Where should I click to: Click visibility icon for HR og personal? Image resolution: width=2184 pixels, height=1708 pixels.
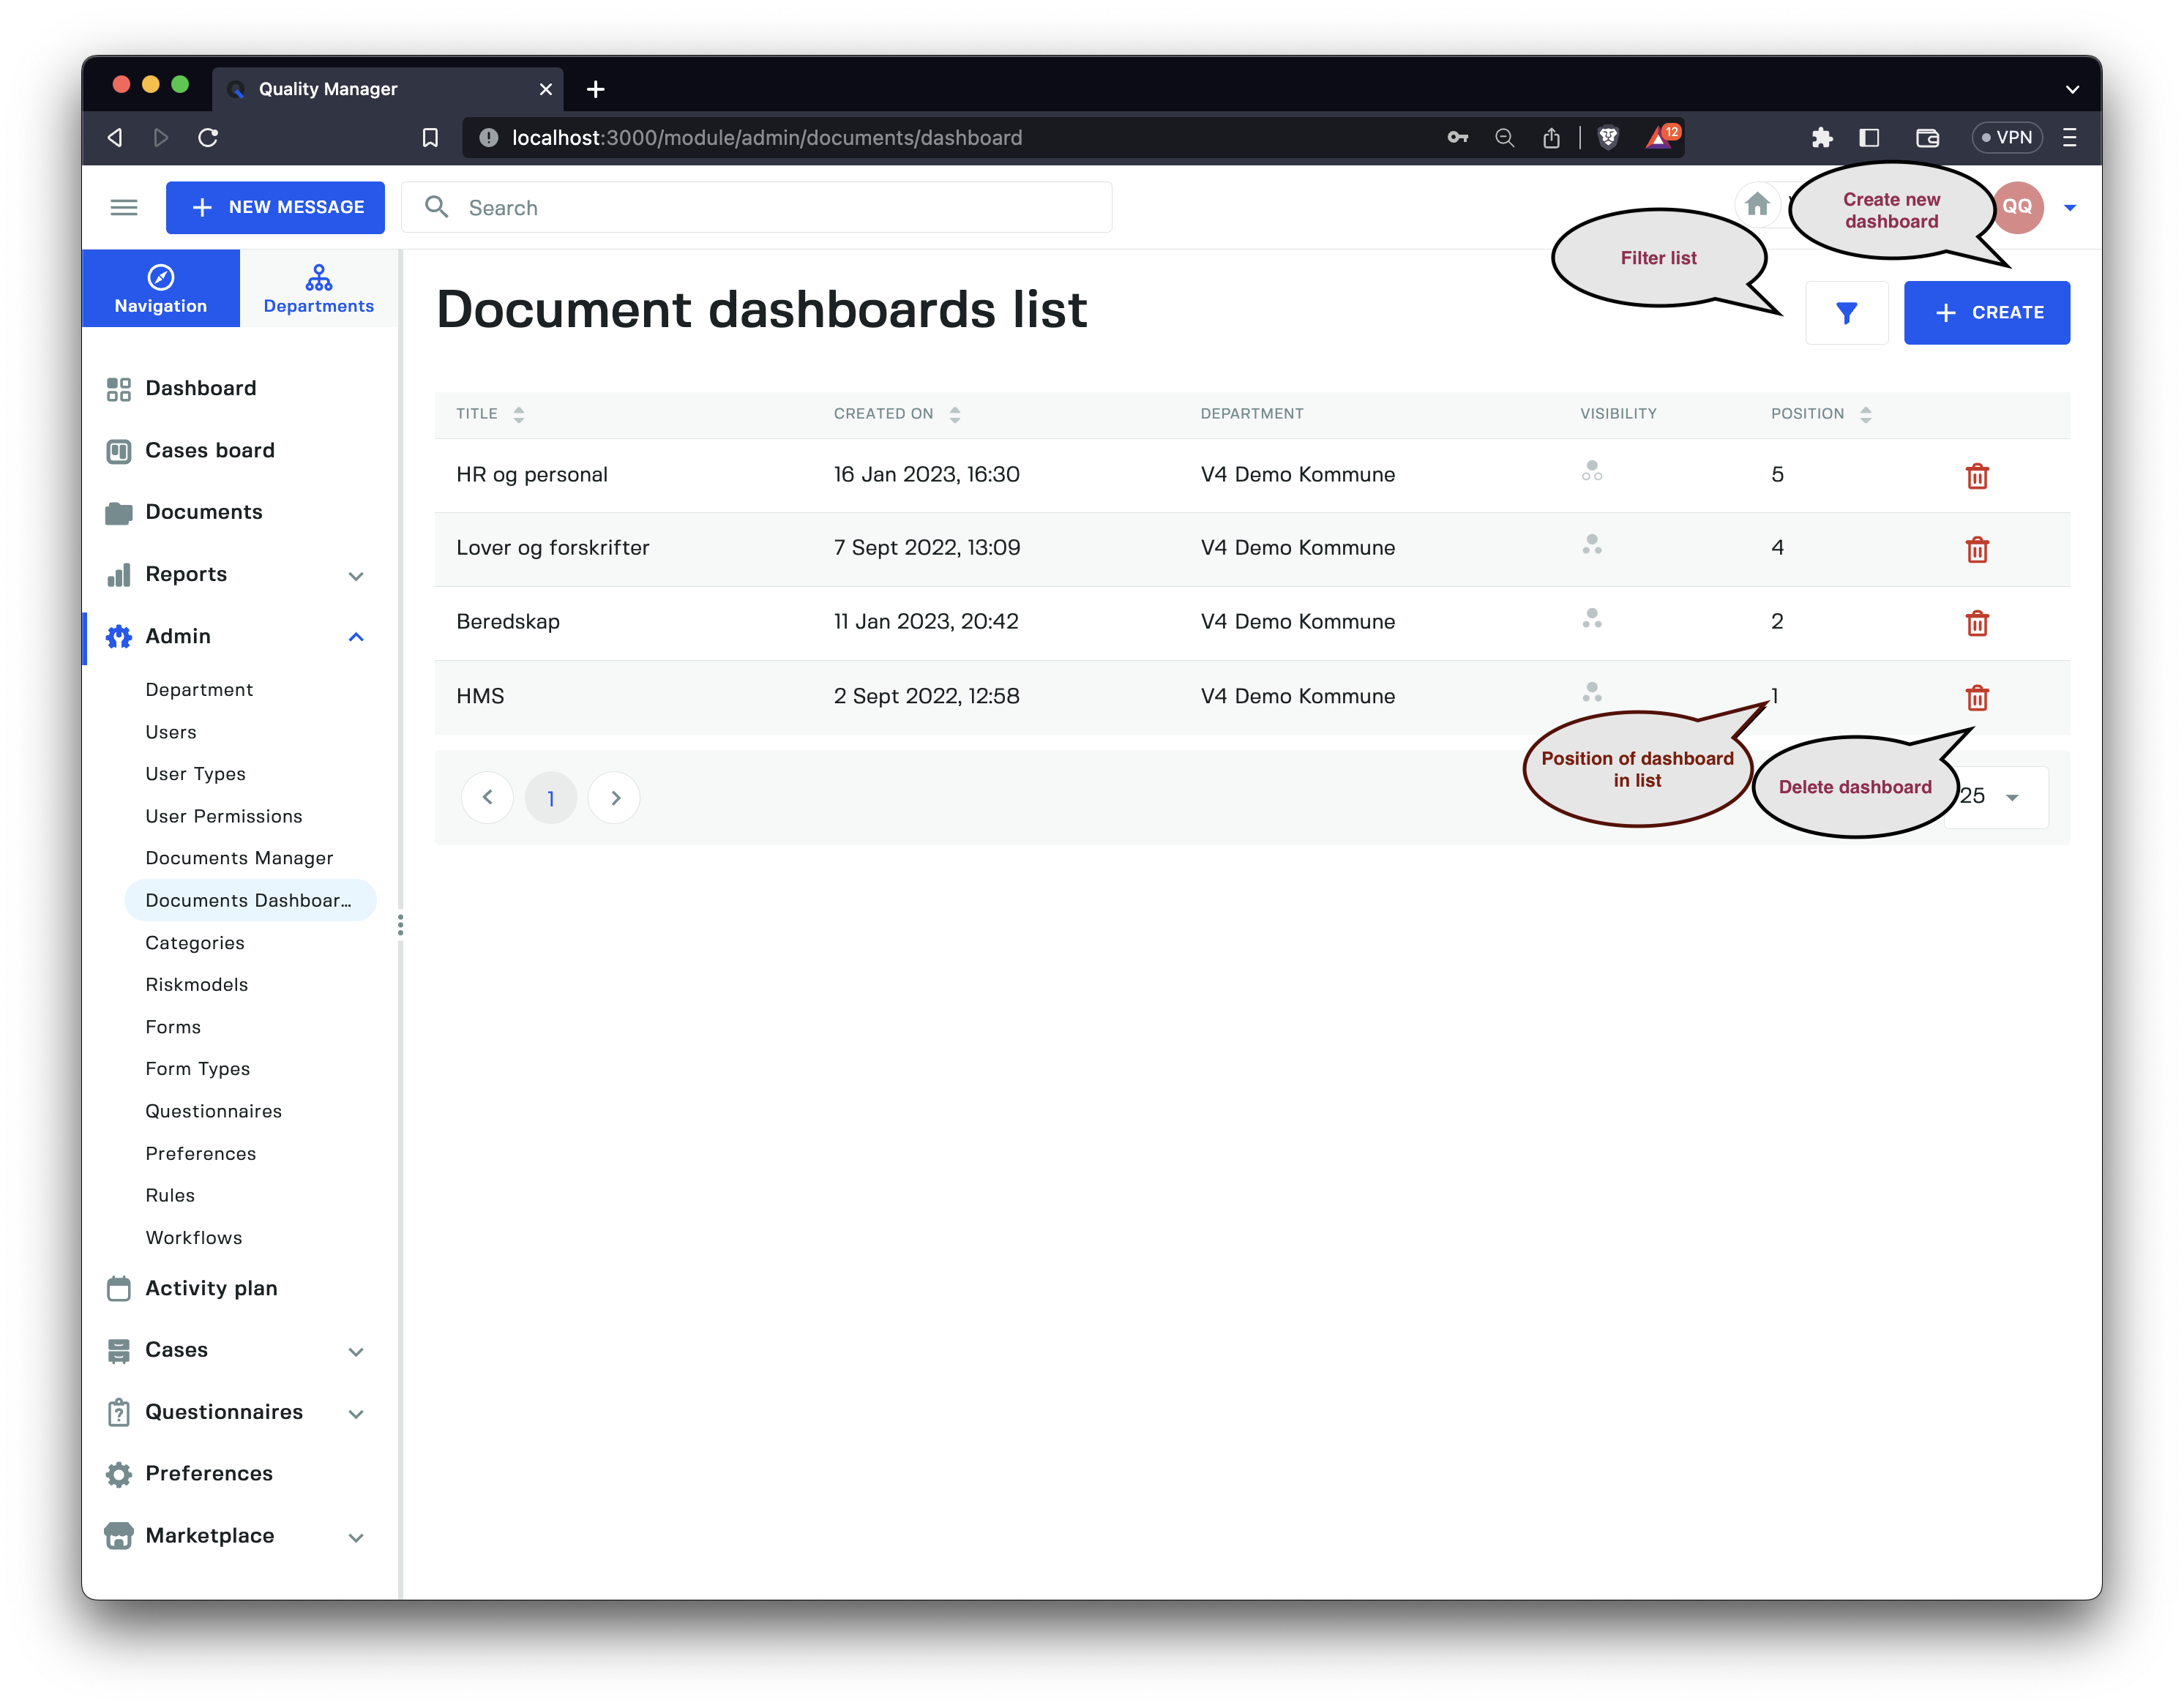pos(1592,471)
